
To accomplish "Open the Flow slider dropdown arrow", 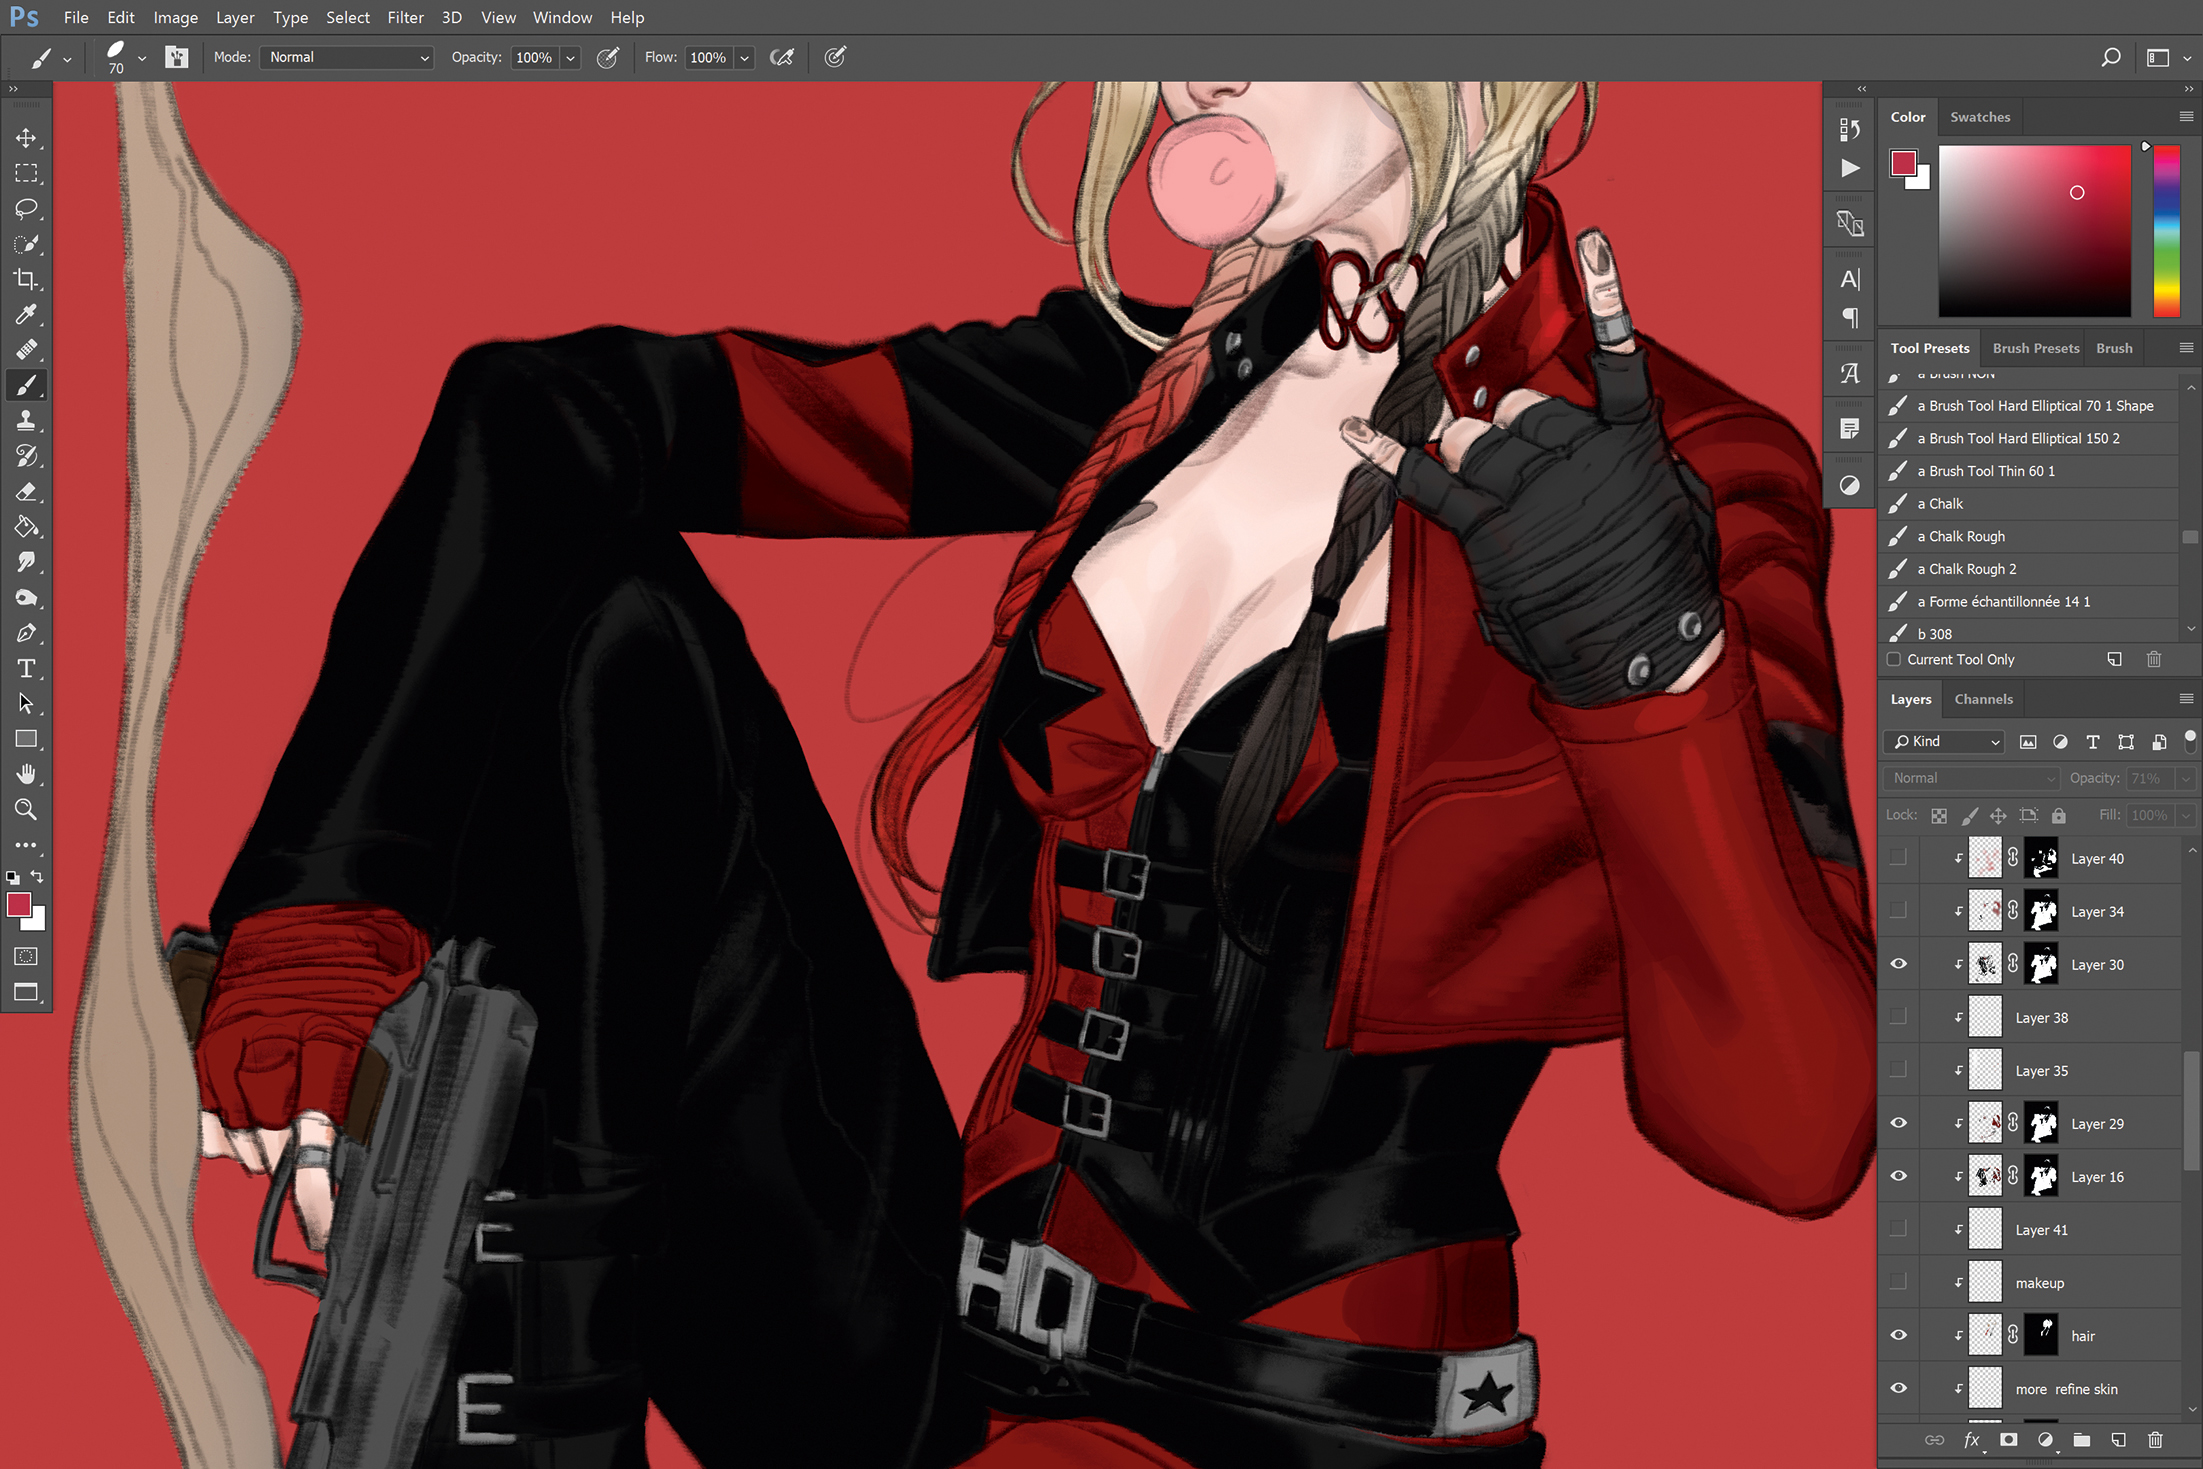I will (x=744, y=57).
